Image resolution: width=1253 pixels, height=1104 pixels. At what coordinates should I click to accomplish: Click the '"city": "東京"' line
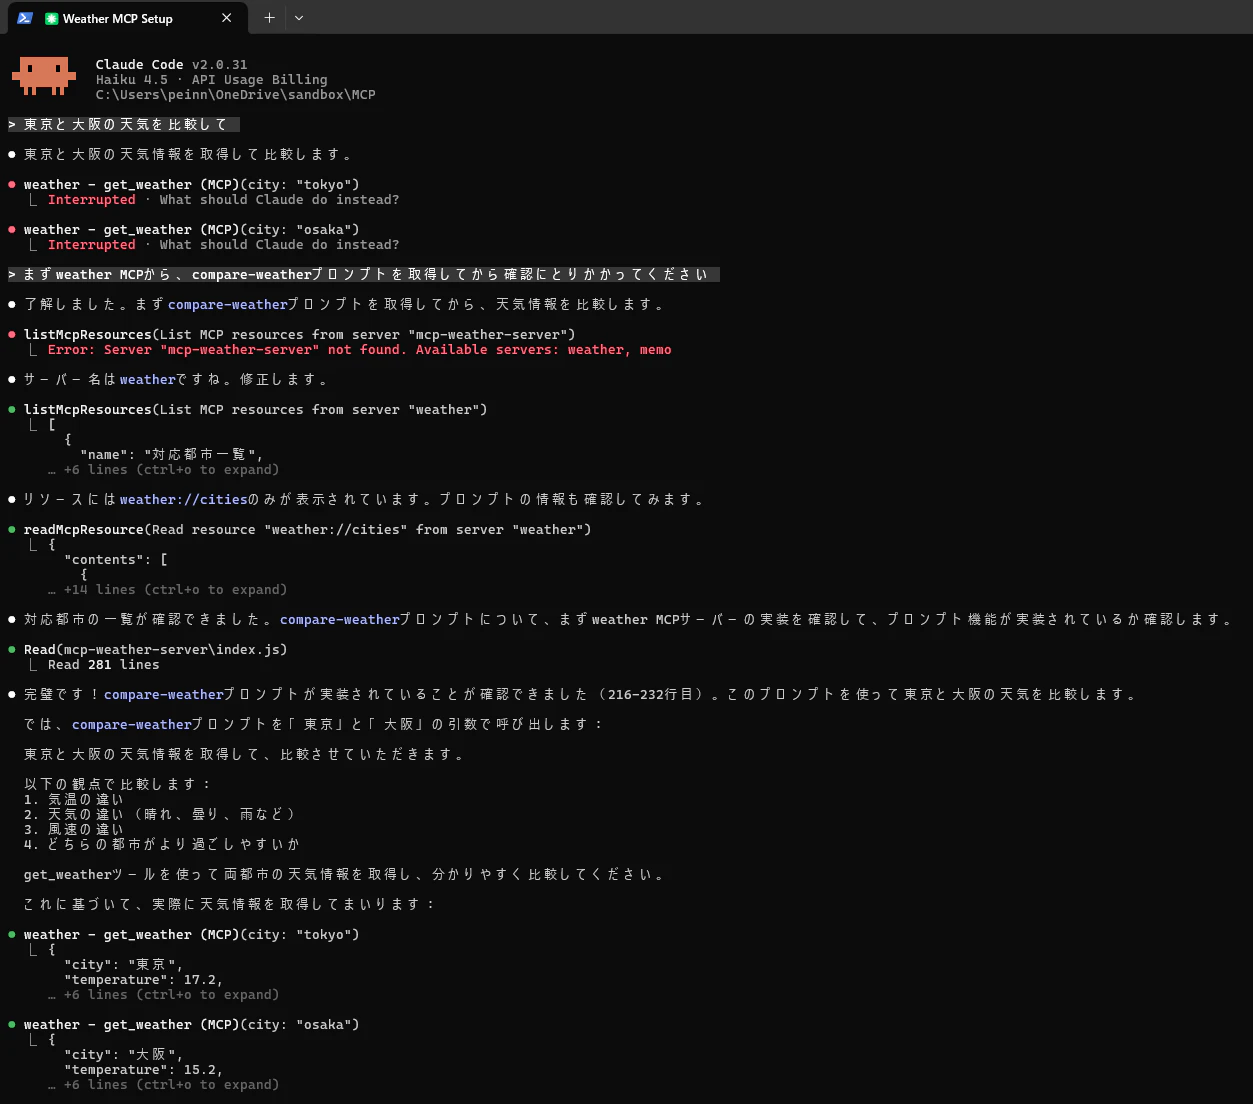123,965
